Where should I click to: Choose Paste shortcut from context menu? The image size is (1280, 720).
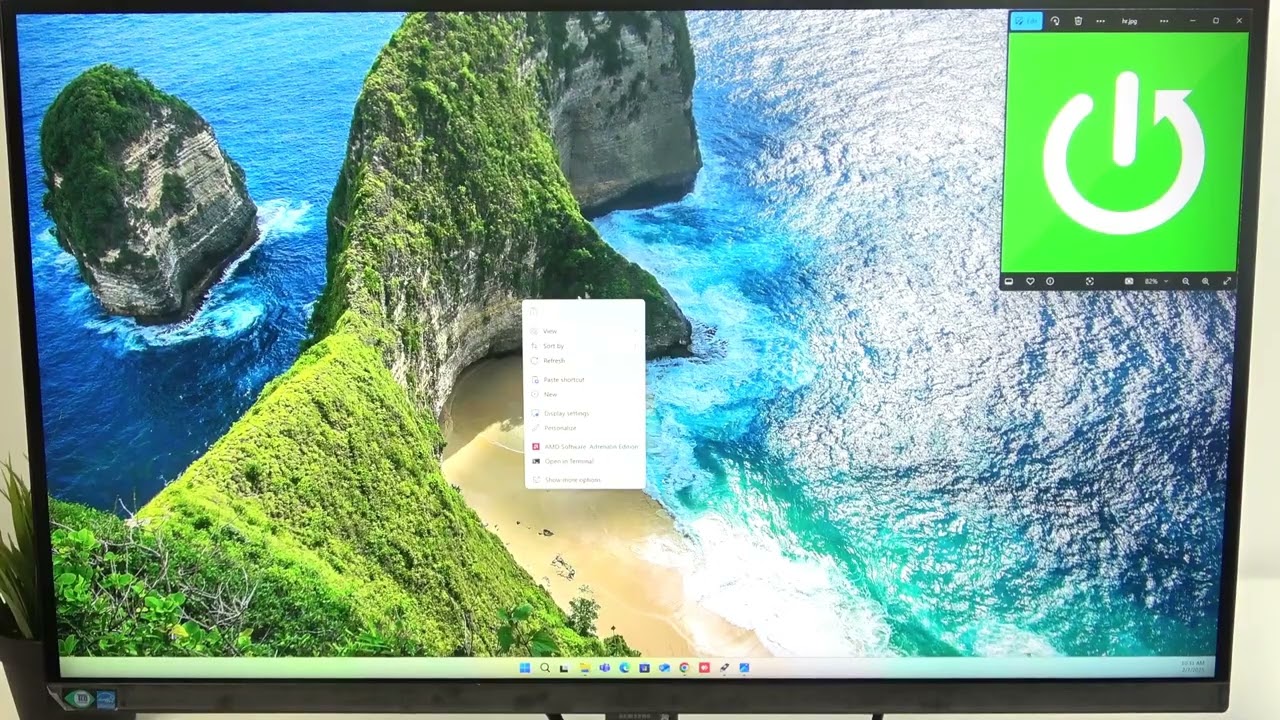tap(584, 380)
